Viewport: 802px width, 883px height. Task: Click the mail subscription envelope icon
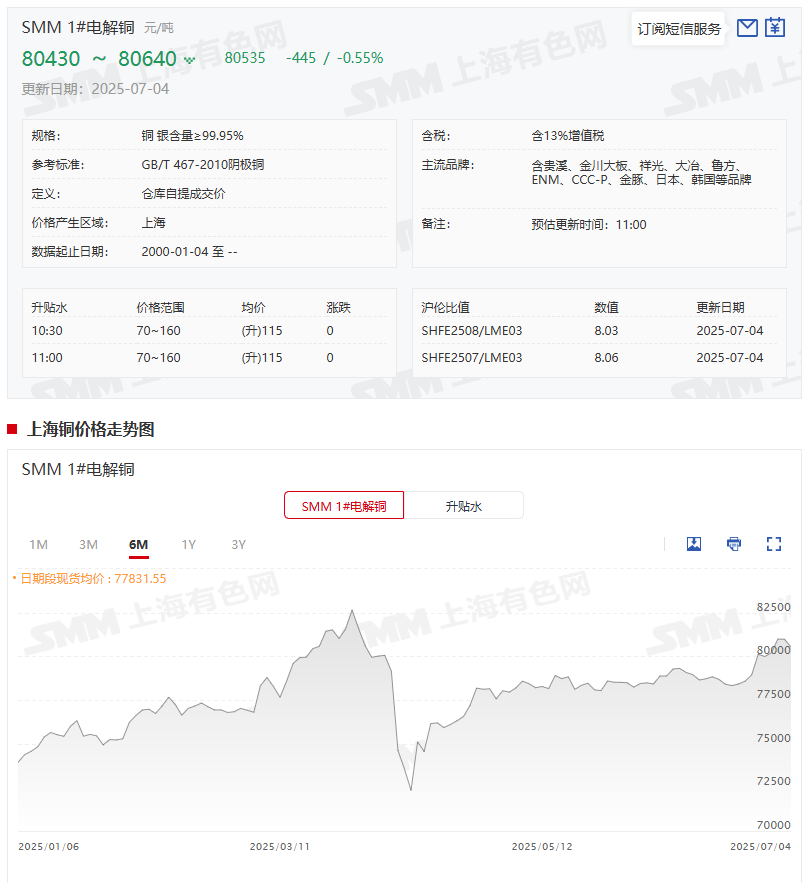[747, 28]
